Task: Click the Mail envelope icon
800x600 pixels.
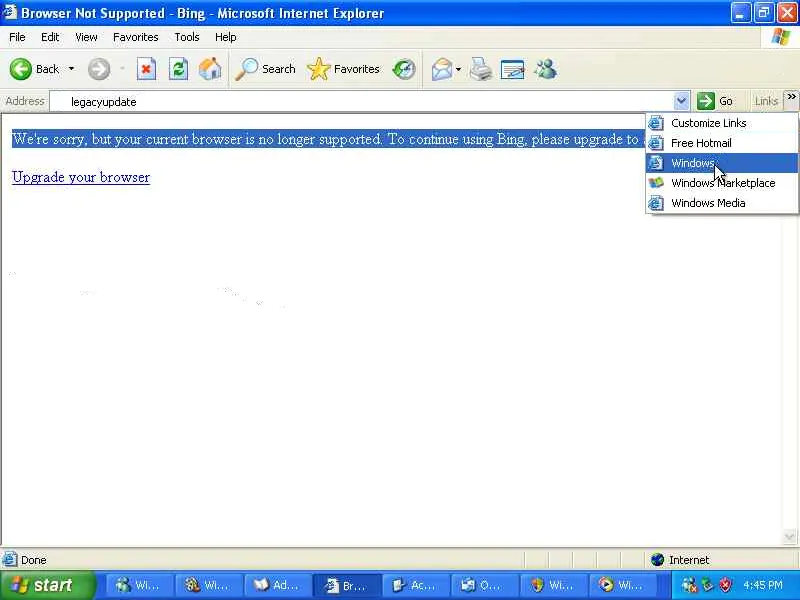Action: (442, 69)
